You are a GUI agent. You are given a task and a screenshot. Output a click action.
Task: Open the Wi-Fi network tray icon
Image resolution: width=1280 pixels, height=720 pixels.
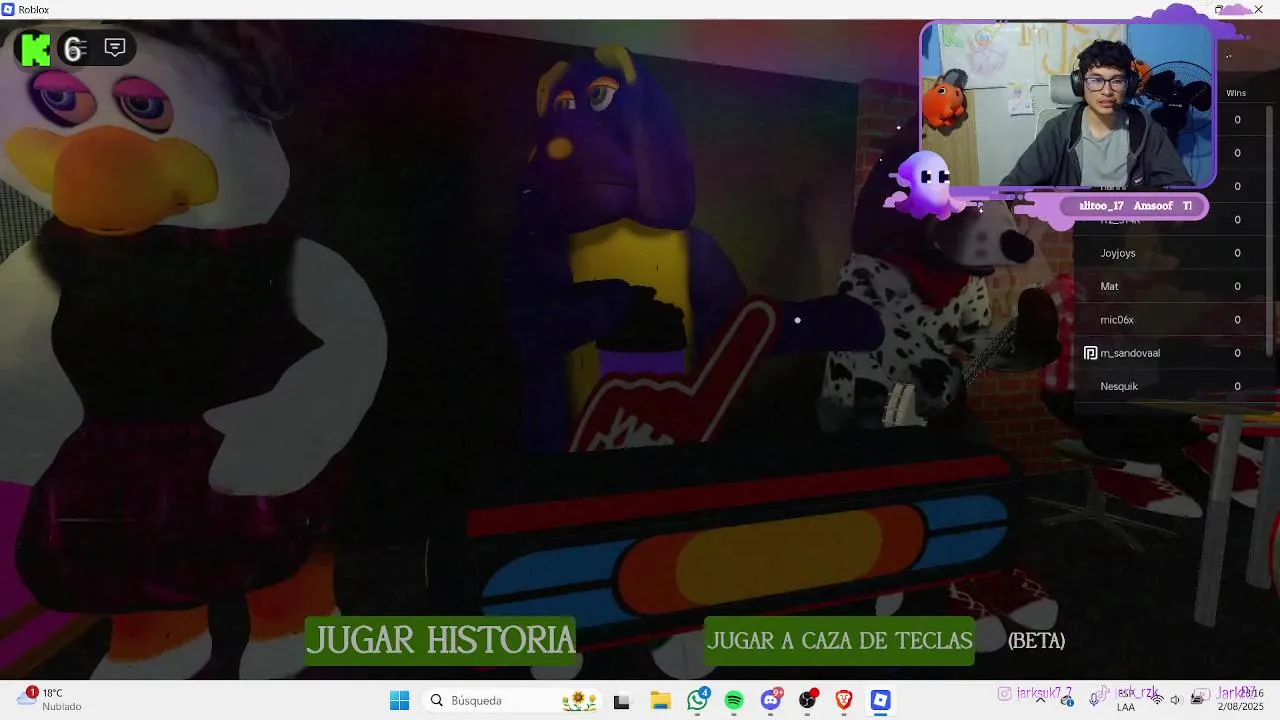click(1157, 700)
